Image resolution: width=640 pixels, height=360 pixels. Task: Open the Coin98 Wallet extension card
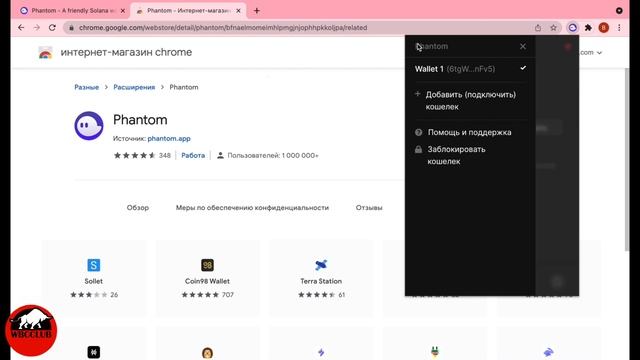click(x=207, y=278)
